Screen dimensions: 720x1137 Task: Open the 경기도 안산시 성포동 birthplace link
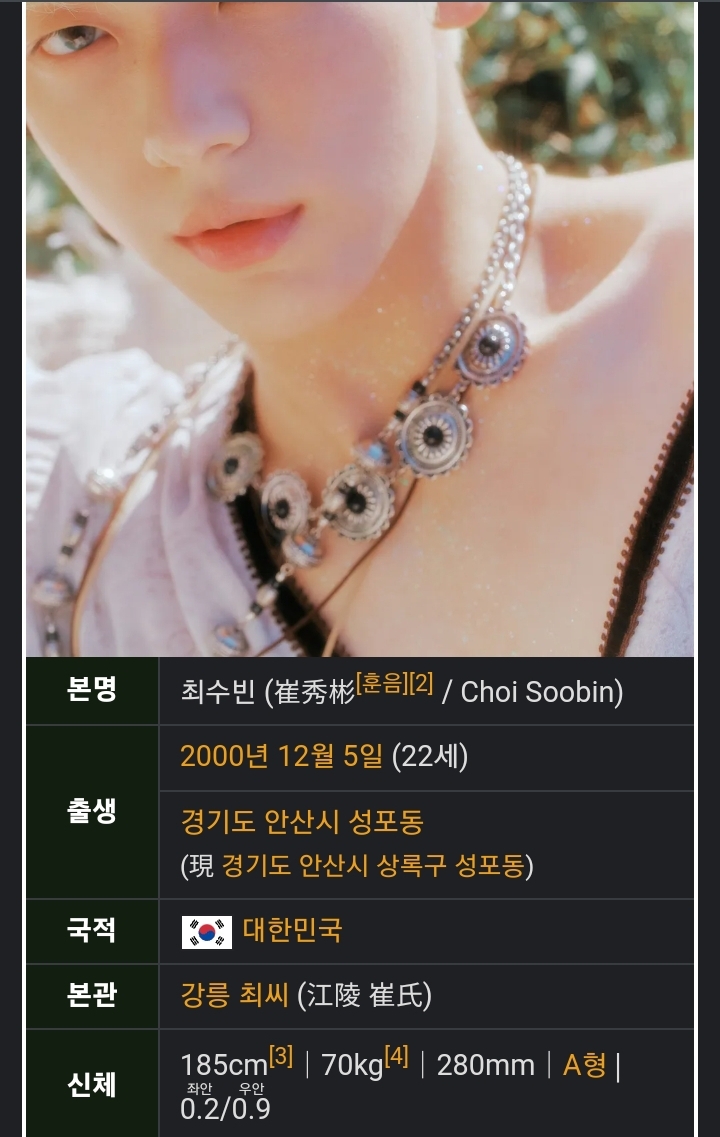click(x=302, y=822)
